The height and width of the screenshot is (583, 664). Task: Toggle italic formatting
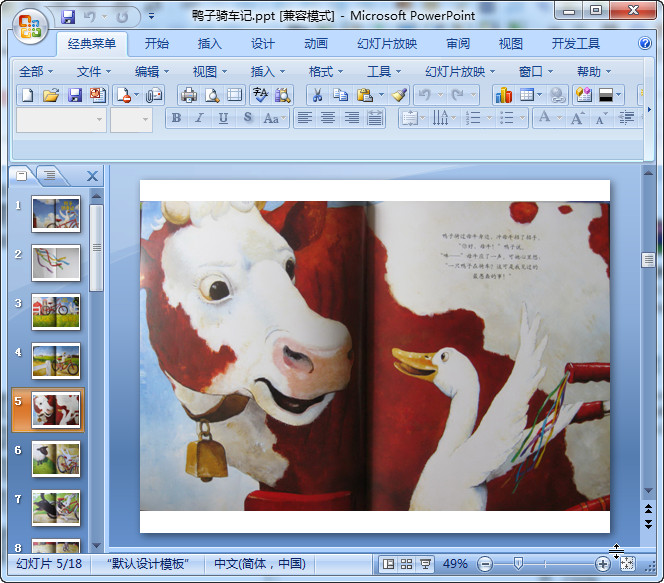(x=199, y=118)
